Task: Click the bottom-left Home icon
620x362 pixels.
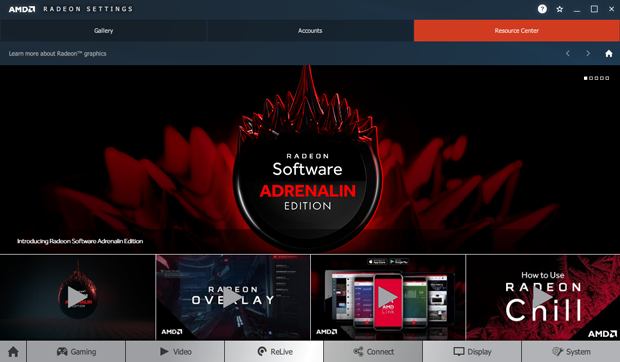Action: pyautogui.click(x=13, y=352)
